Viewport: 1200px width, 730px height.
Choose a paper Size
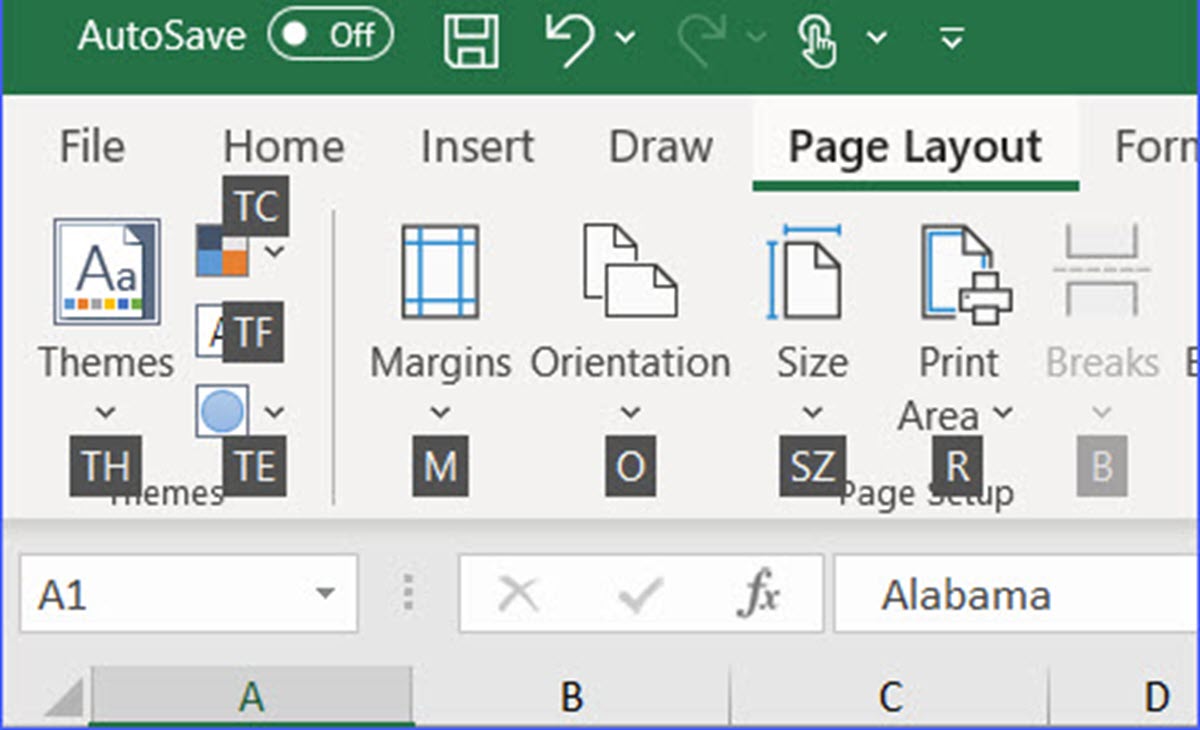pos(810,270)
